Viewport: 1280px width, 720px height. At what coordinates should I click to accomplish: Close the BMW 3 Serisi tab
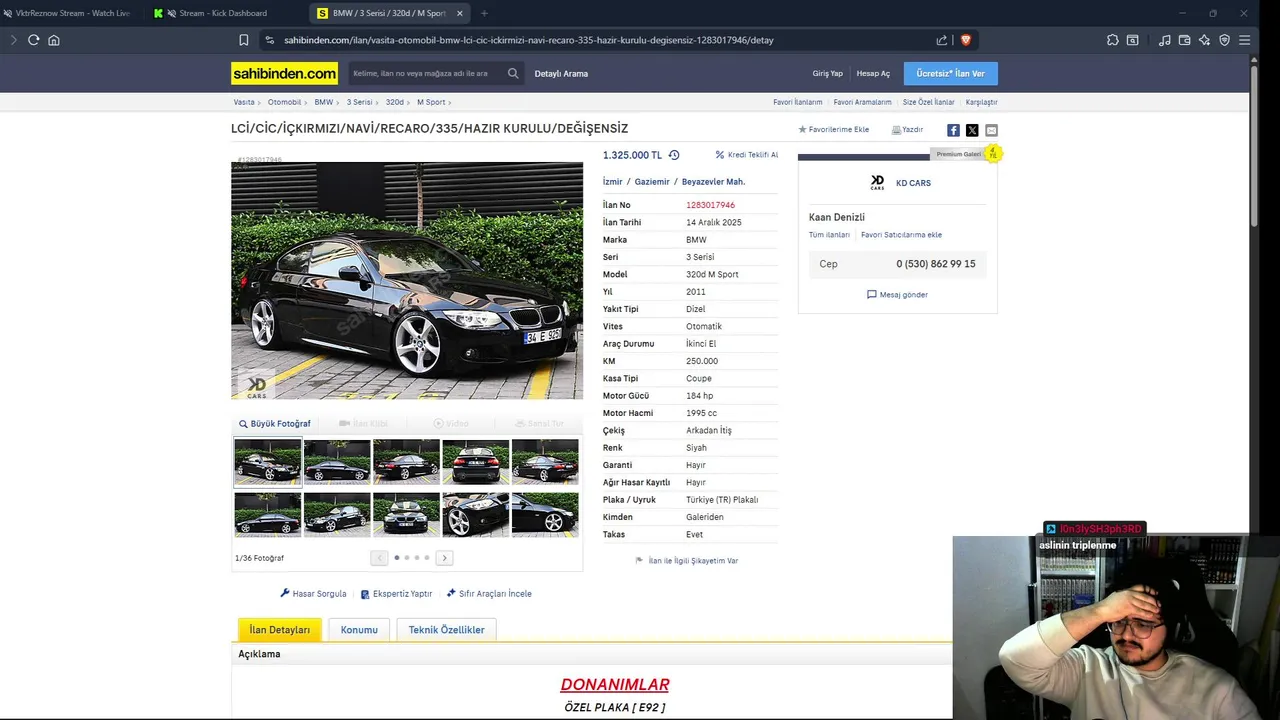460,13
